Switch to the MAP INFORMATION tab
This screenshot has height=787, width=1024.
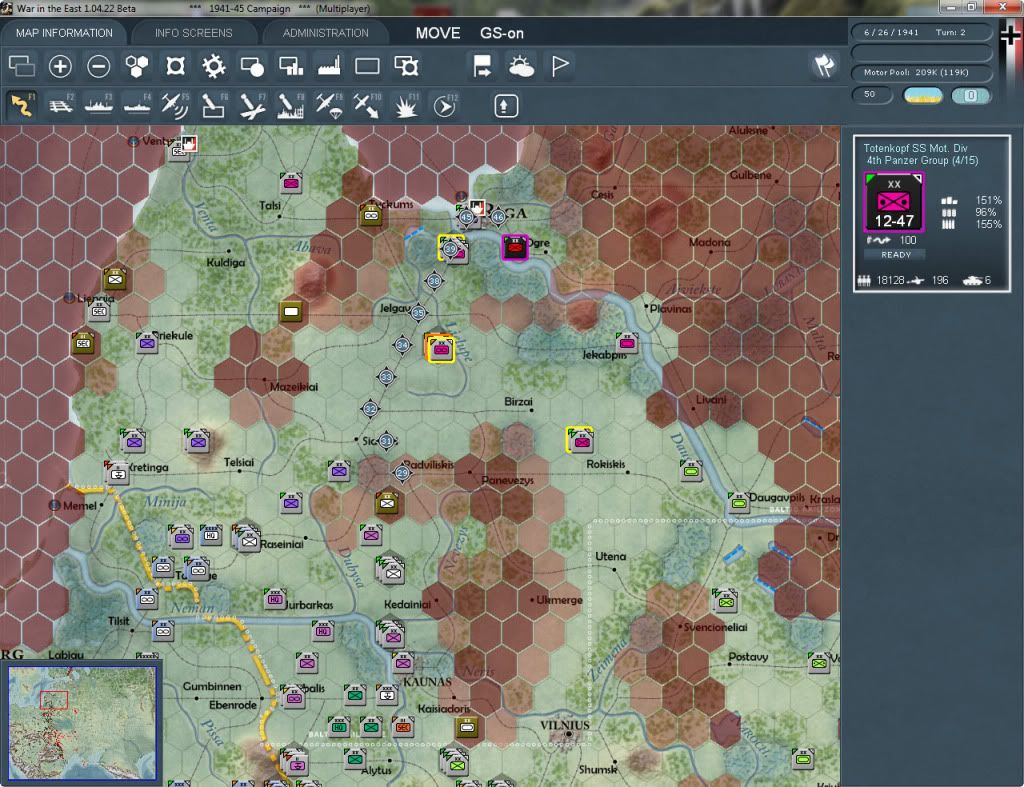[x=64, y=33]
